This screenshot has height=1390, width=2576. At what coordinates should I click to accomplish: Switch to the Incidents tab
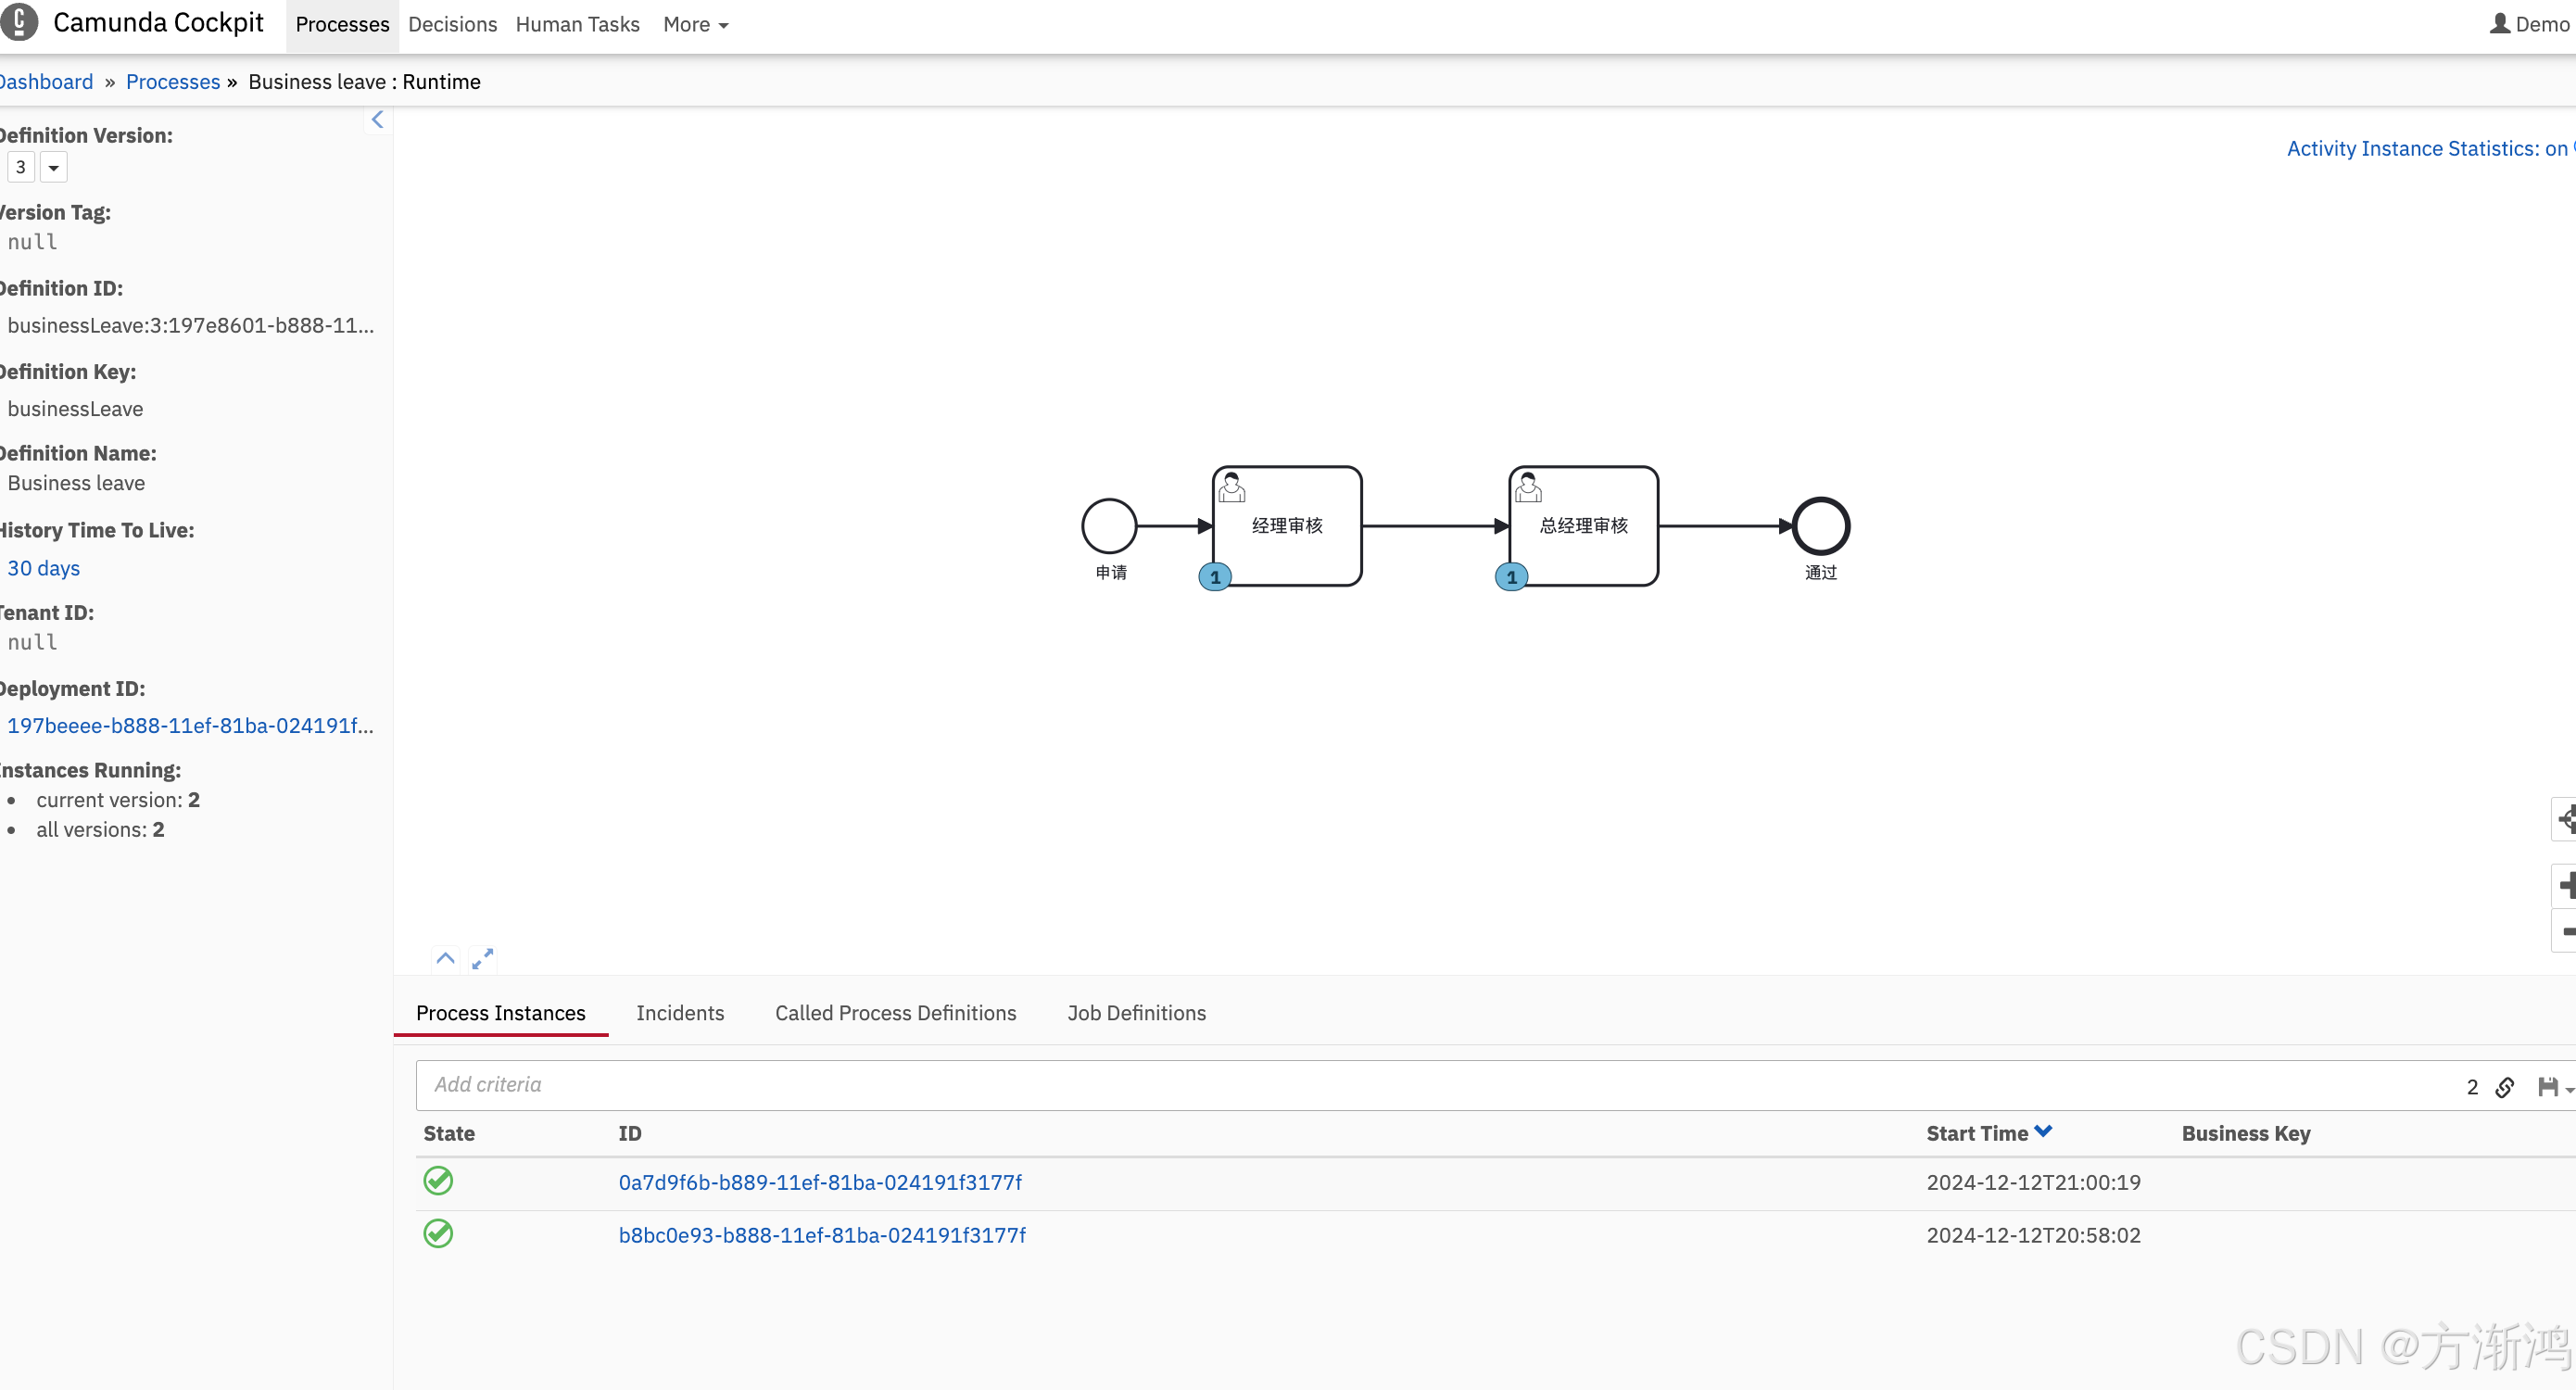pos(679,1013)
